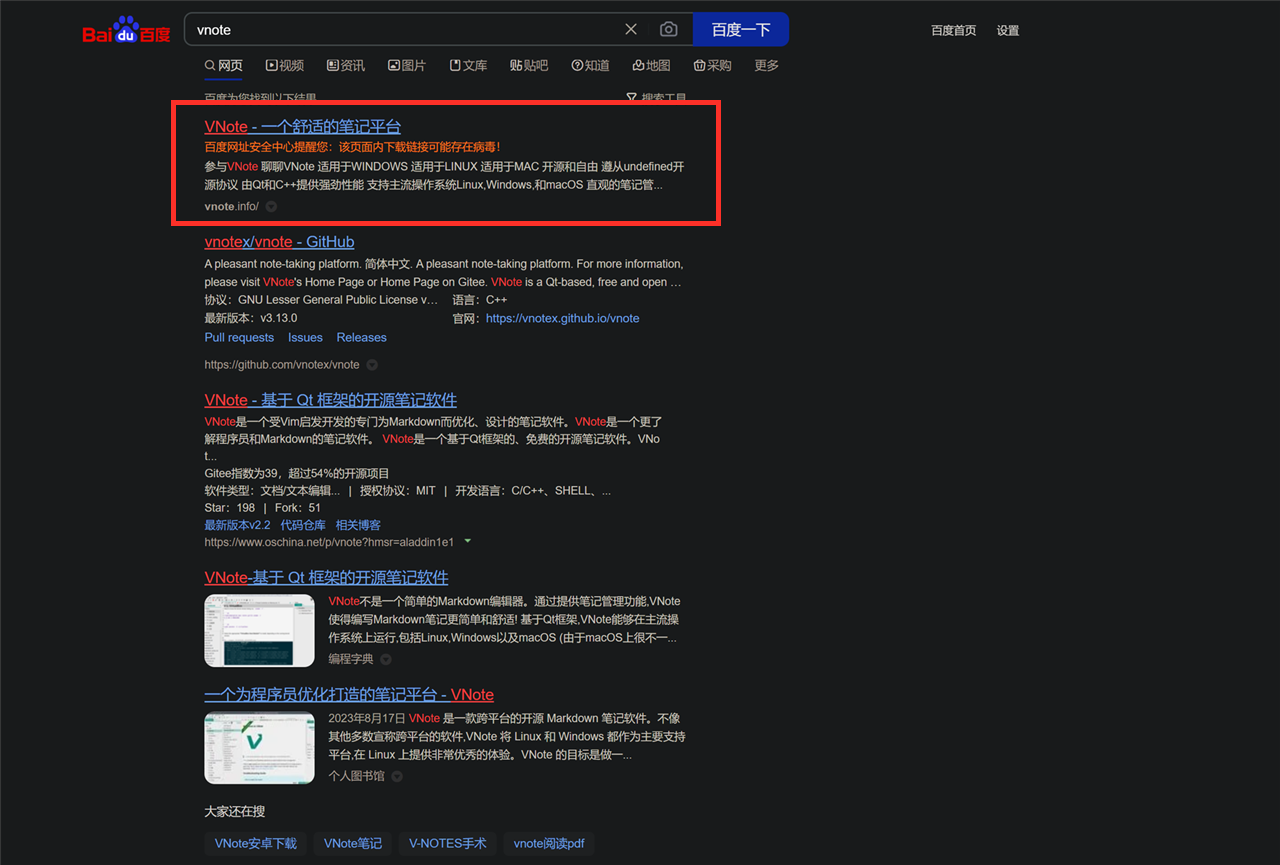
Task: Clear the search box with the X icon
Action: (631, 30)
